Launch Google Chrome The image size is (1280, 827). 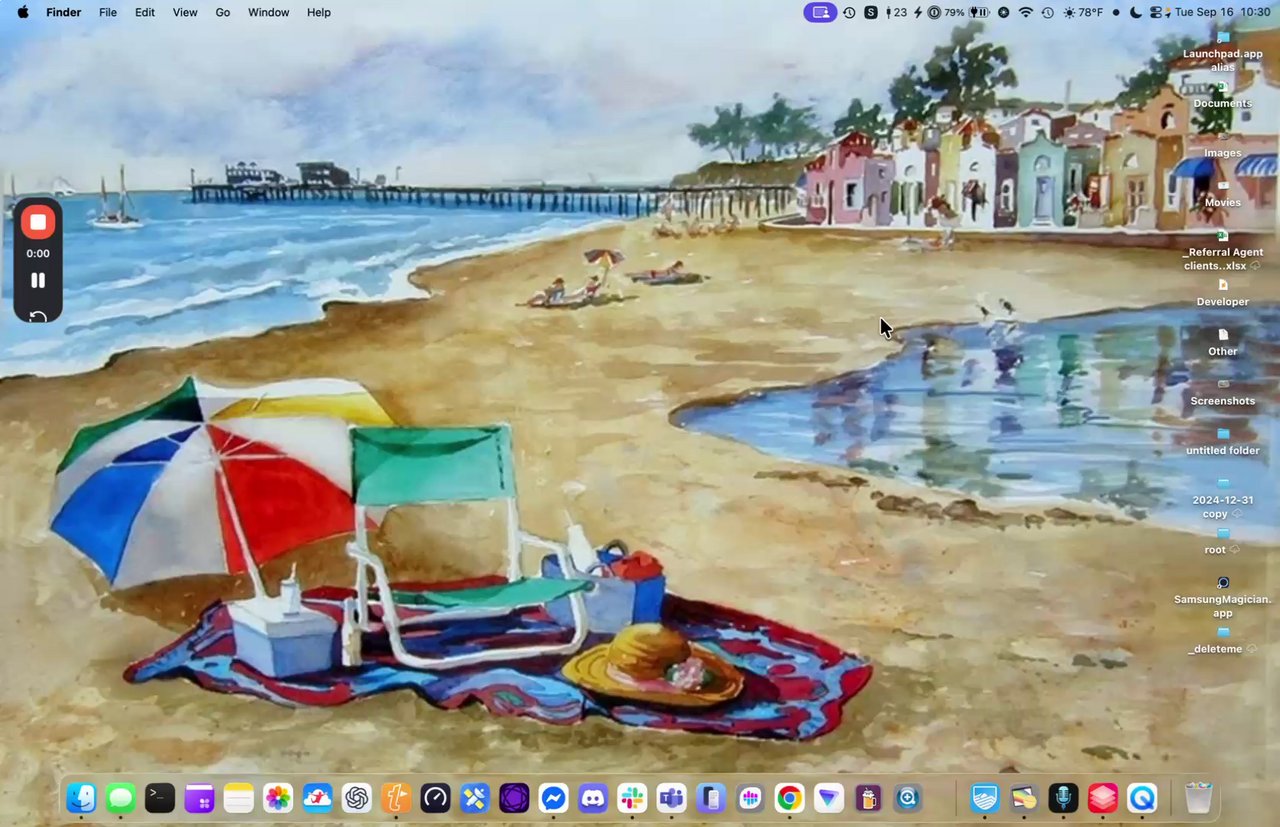789,798
